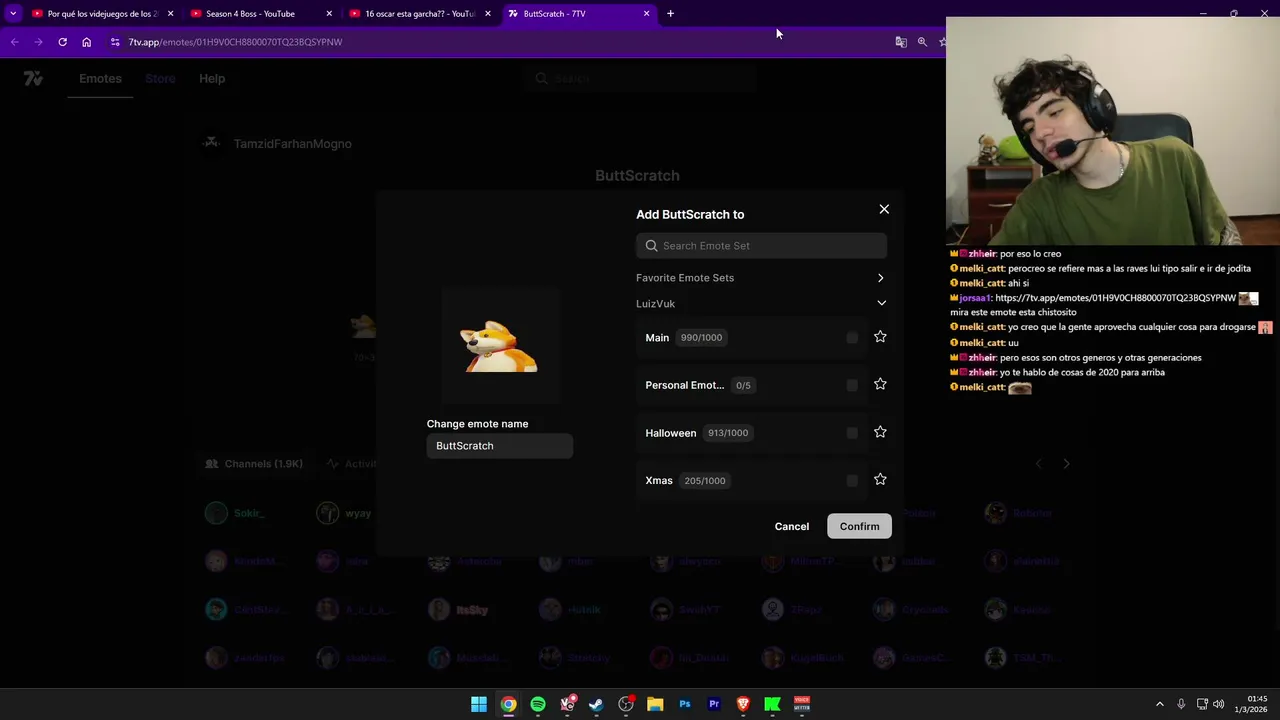The width and height of the screenshot is (1280, 720).
Task: Check the Personal Emotes set checkbox
Action: (x=852, y=385)
